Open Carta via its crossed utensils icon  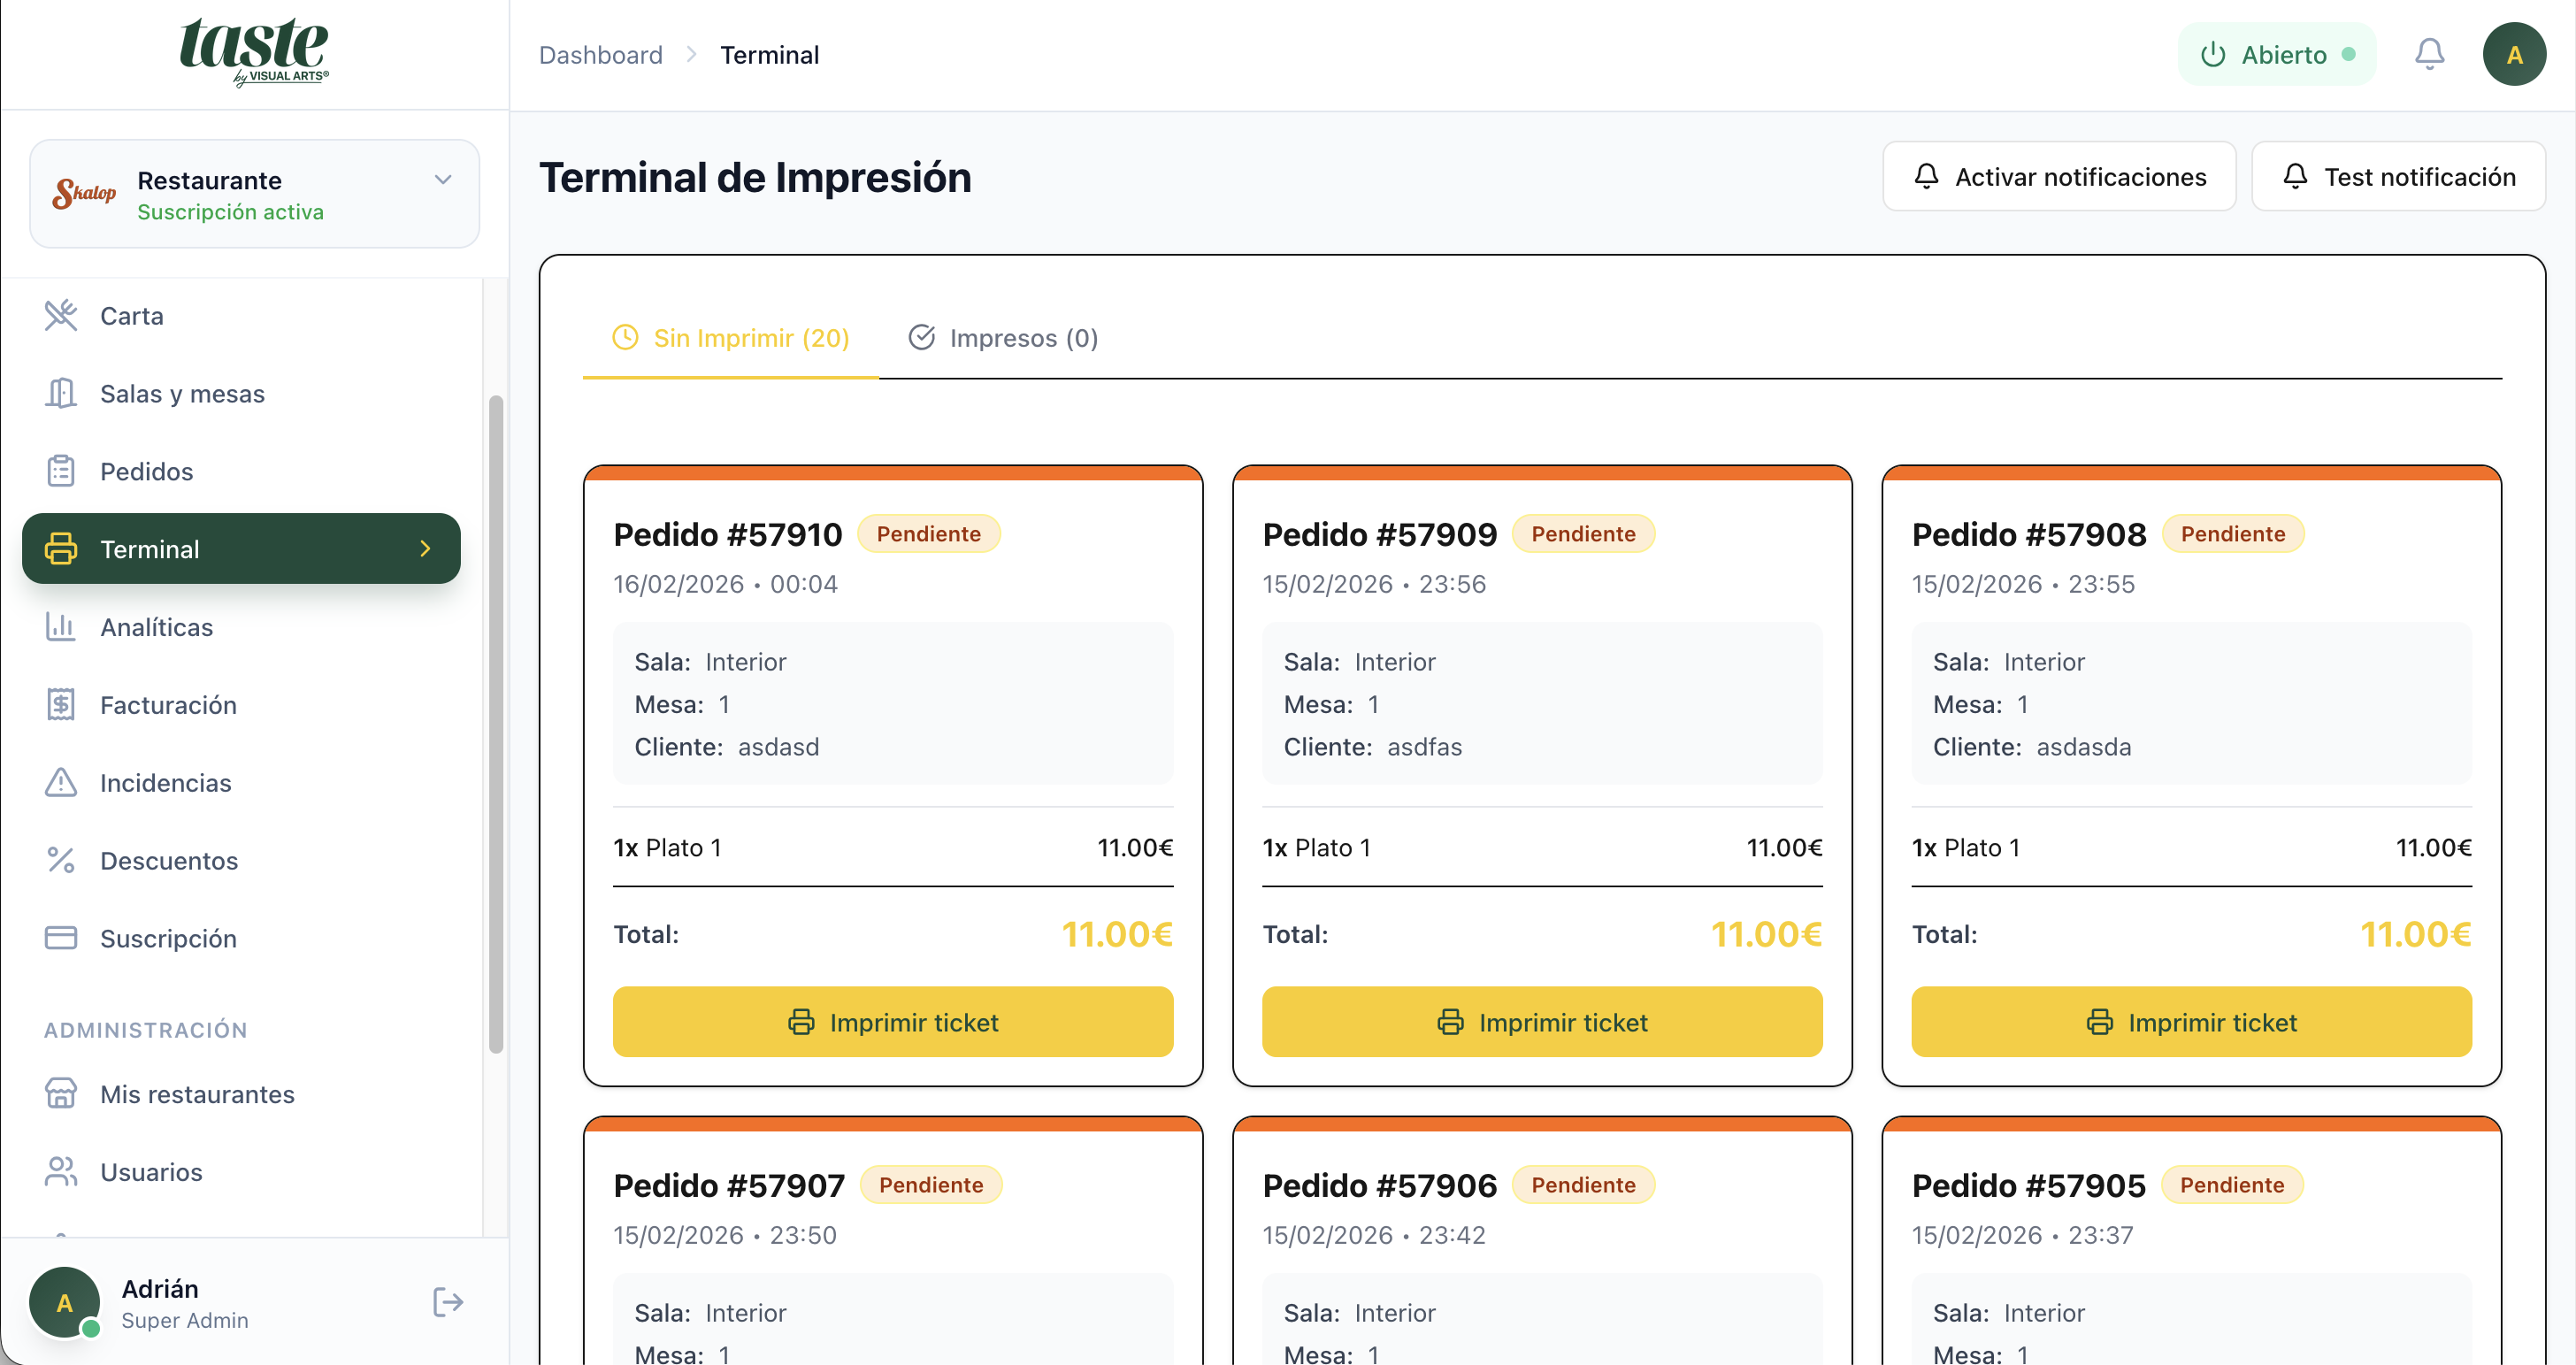point(61,315)
